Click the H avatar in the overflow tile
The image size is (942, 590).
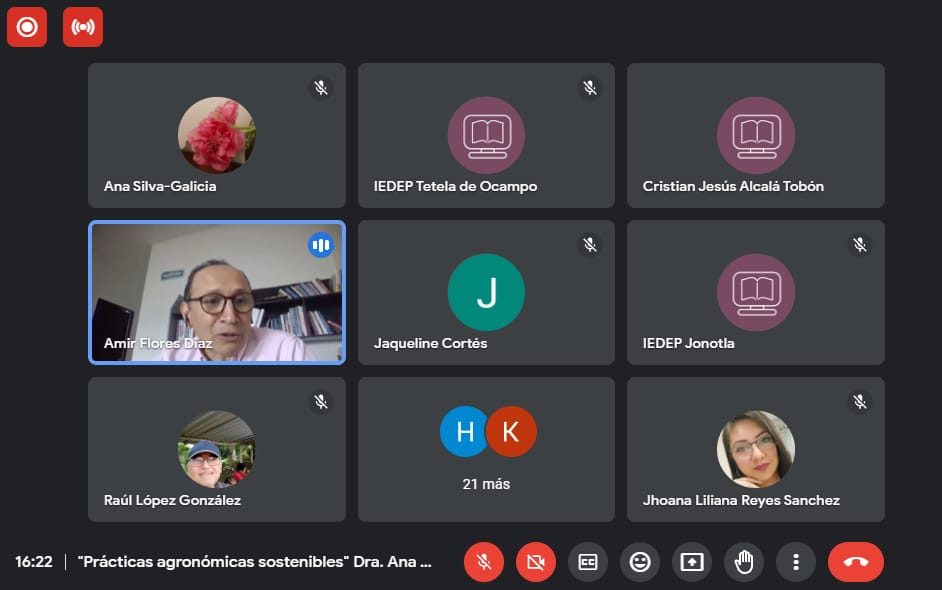coord(464,431)
